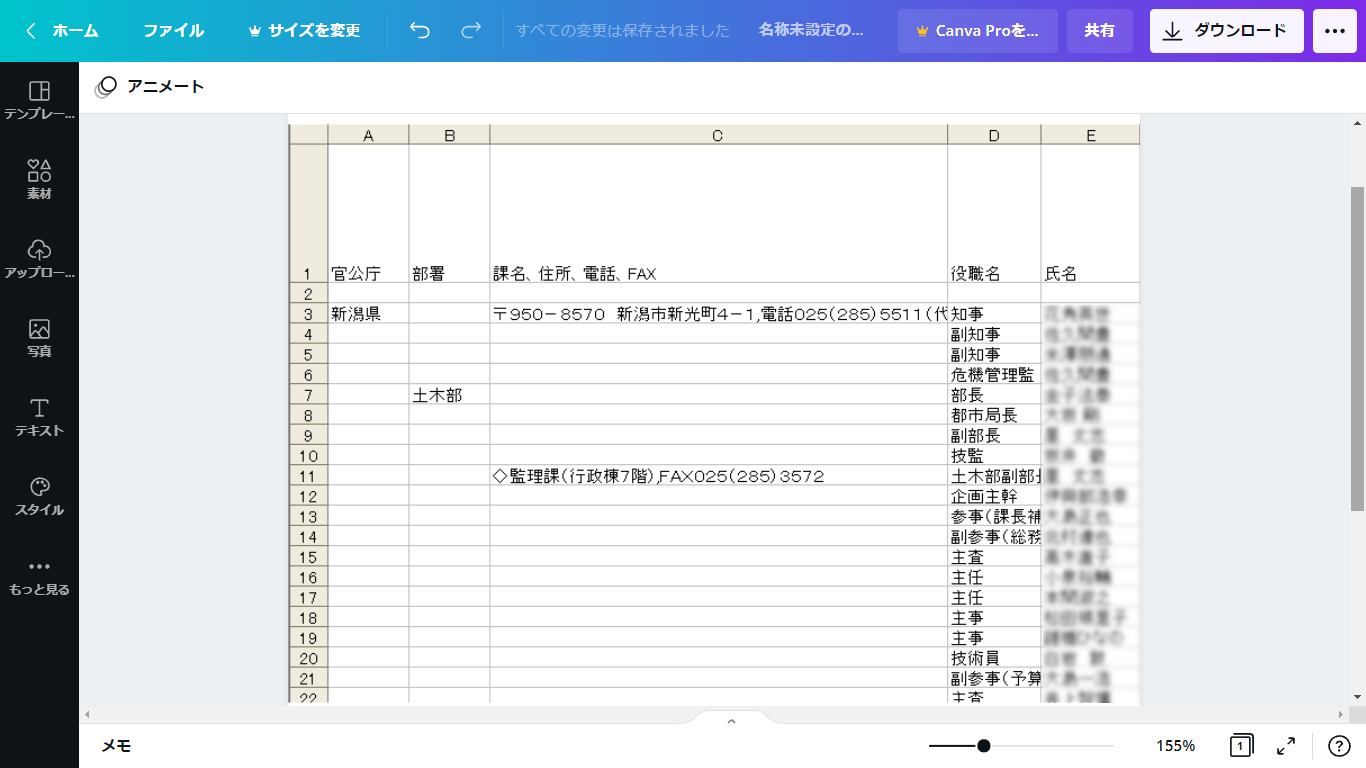The image size is (1366, 768).
Task: Open the 素材 elements panel
Action: click(x=39, y=180)
